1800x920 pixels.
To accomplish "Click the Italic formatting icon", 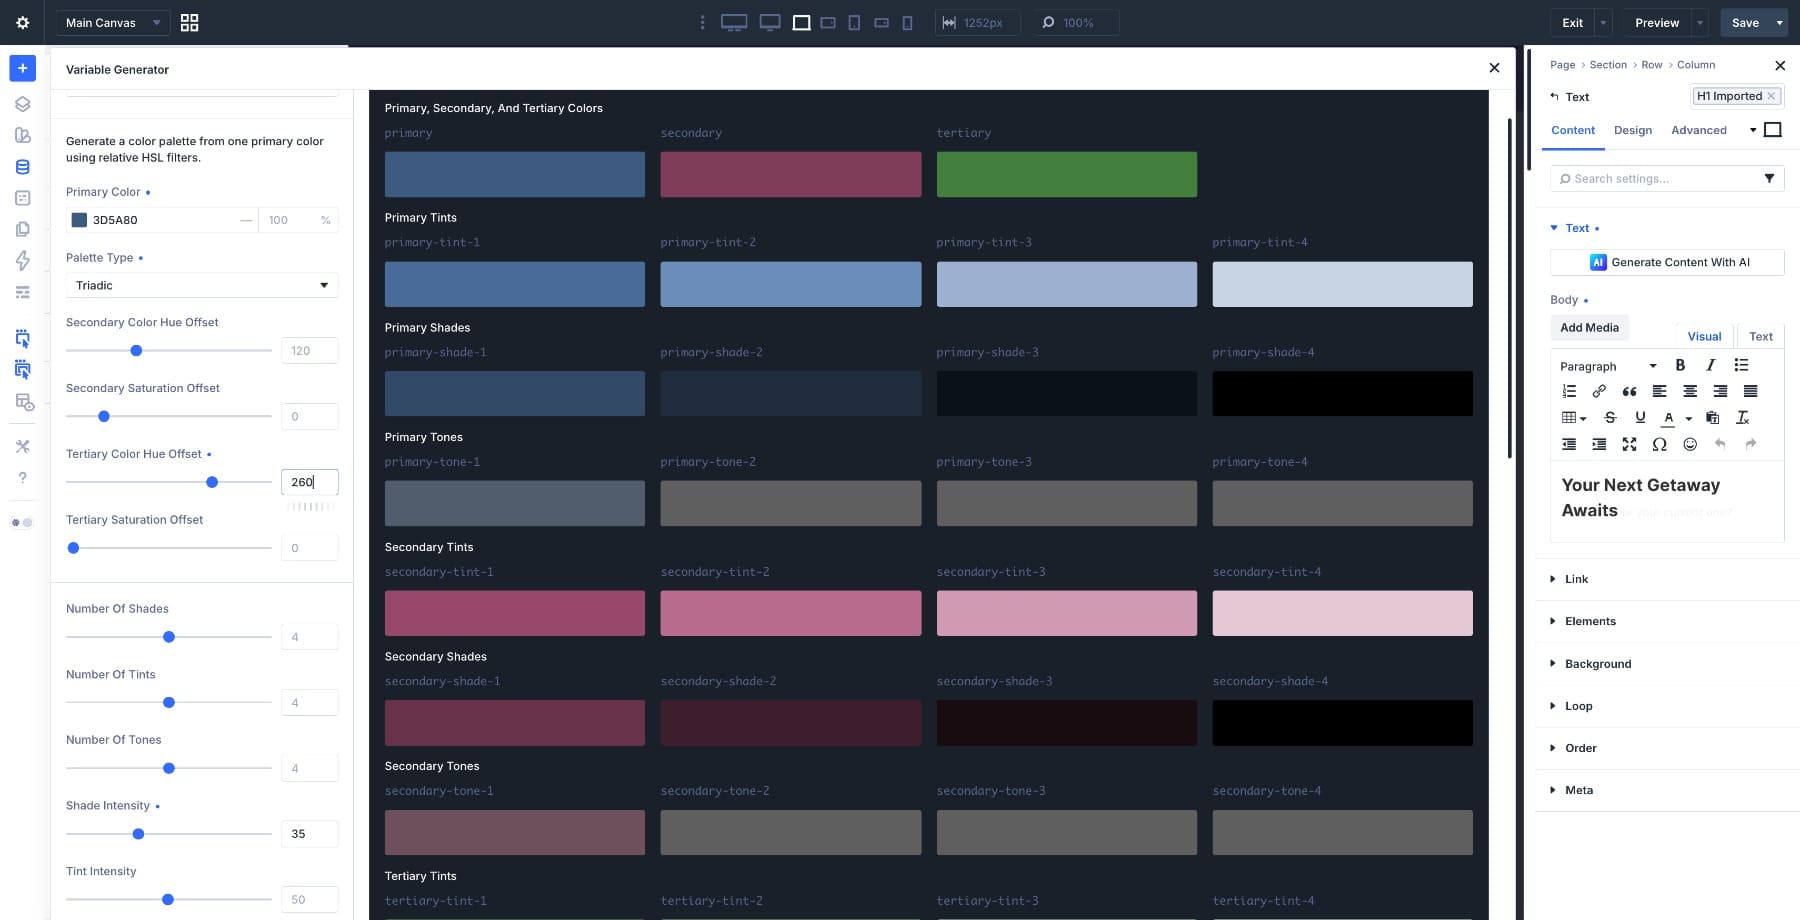I will (1710, 365).
